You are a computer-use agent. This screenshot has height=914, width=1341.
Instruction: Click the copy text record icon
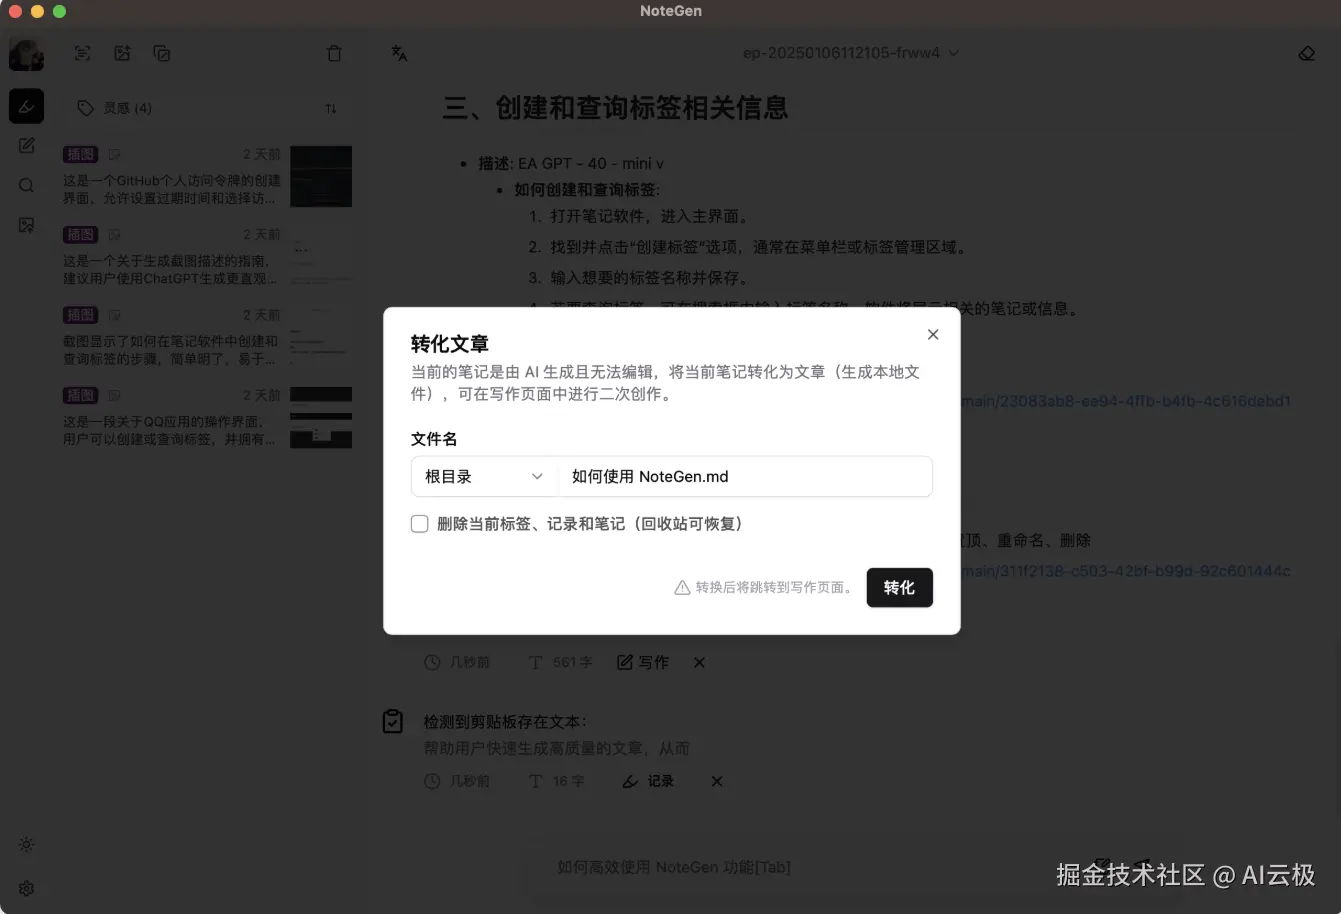(162, 54)
